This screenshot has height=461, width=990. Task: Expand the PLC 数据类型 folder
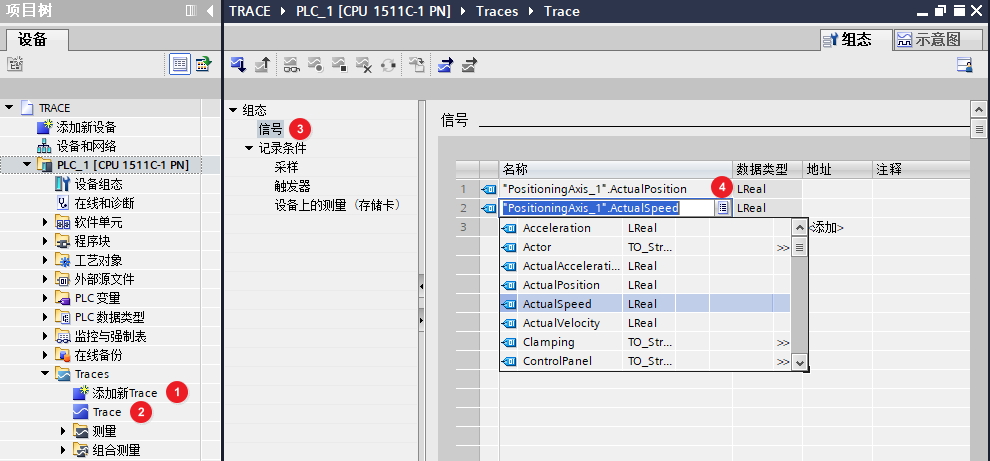[45, 317]
